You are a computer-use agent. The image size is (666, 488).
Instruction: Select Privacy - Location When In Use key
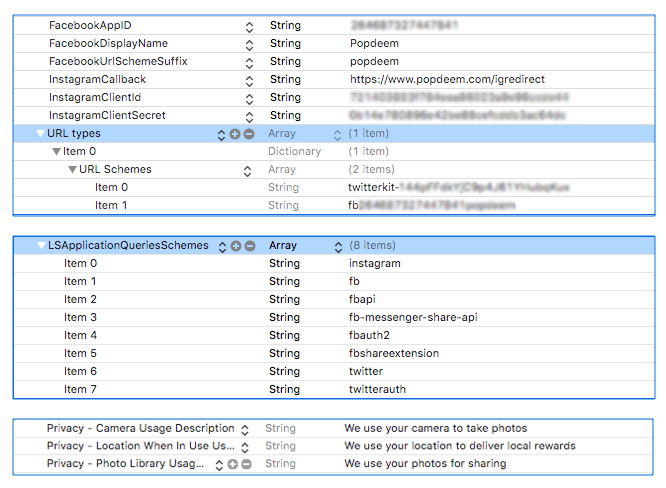[141, 446]
